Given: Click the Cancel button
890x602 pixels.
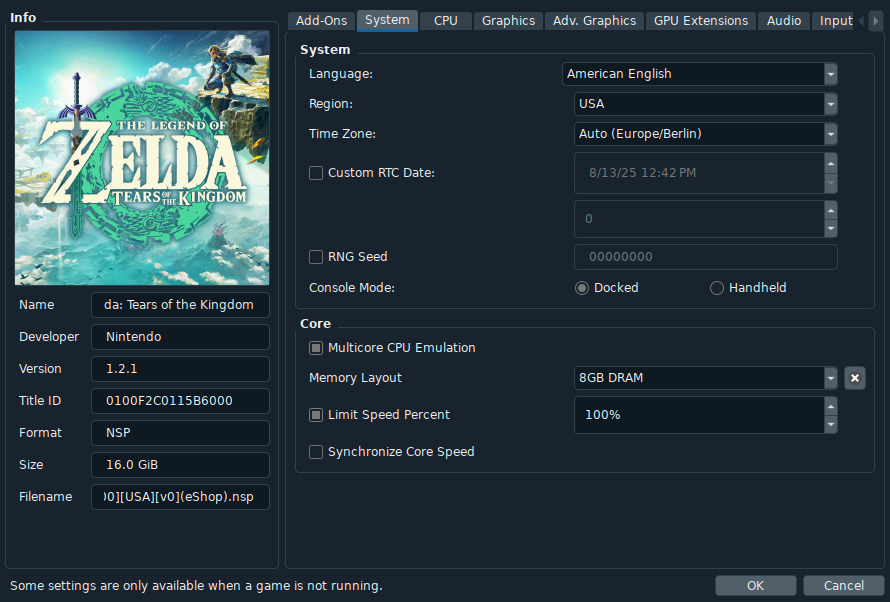Looking at the screenshot, I should 843,586.
